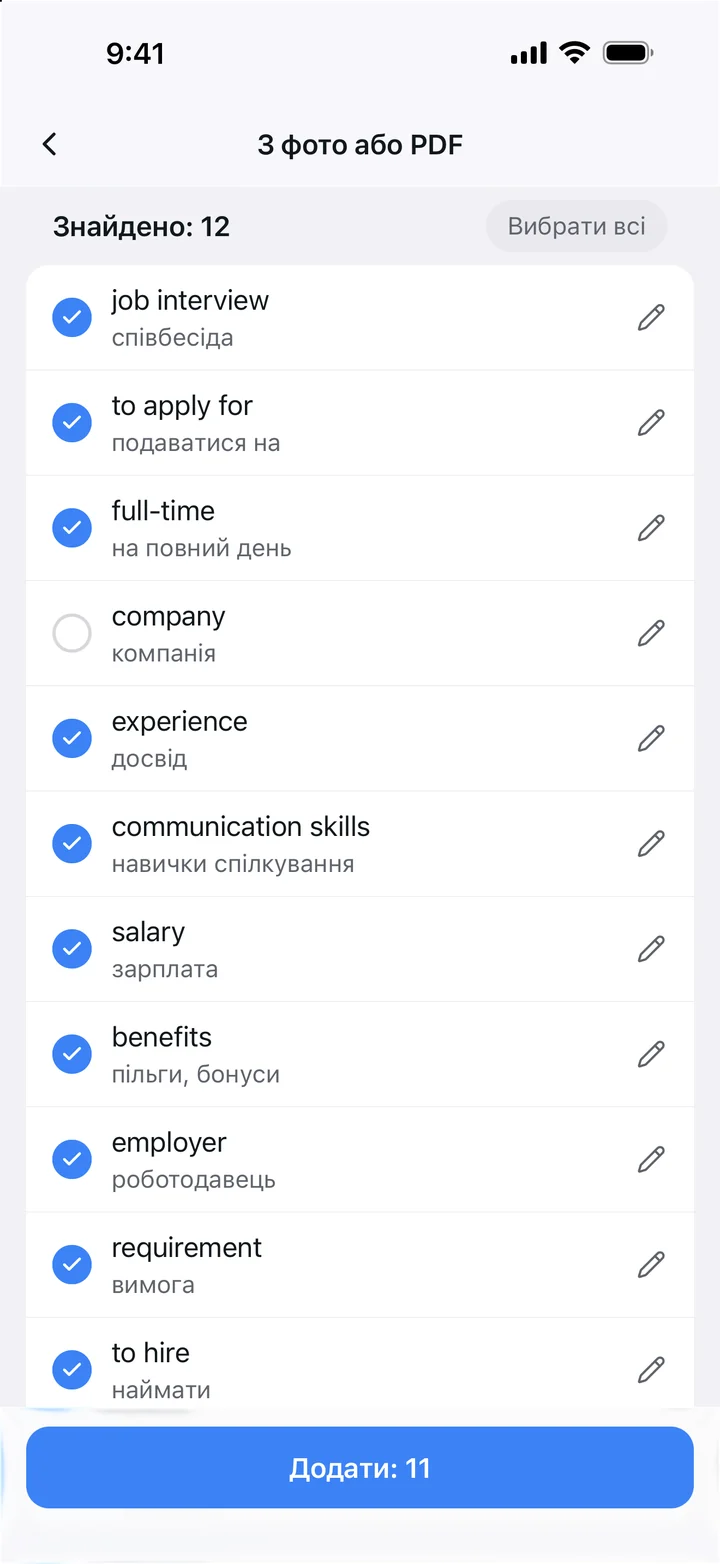Screen dimensions: 720x1564
Task: Open the pencil editor for 'to apply for'
Action: pos(651,422)
